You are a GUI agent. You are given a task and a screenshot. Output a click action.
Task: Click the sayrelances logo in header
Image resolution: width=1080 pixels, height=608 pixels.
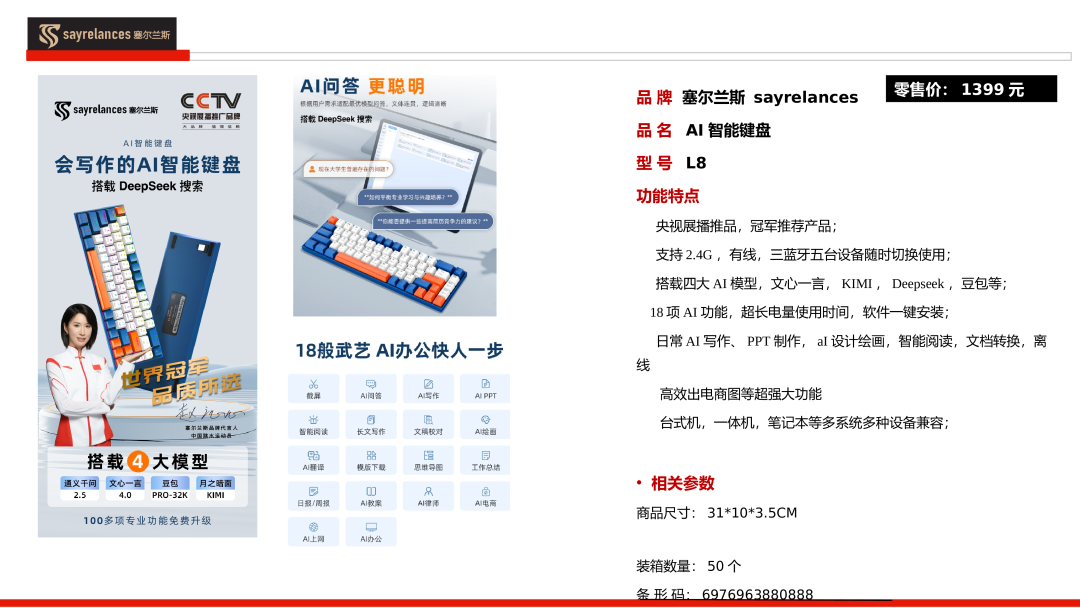[102, 34]
